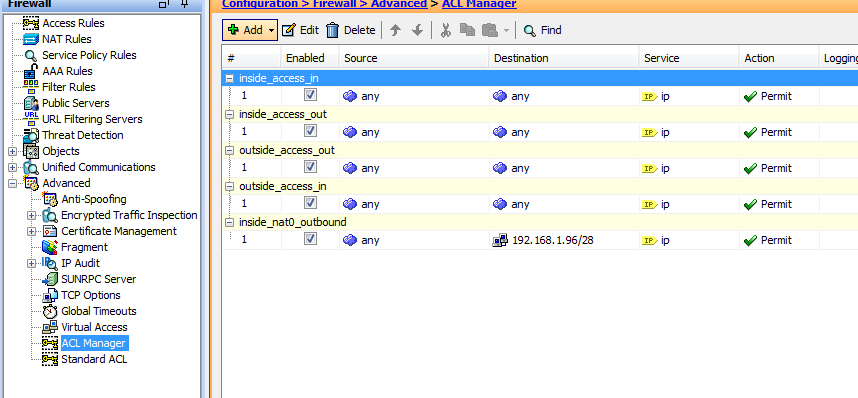Click the Fragment icon

click(x=50, y=247)
